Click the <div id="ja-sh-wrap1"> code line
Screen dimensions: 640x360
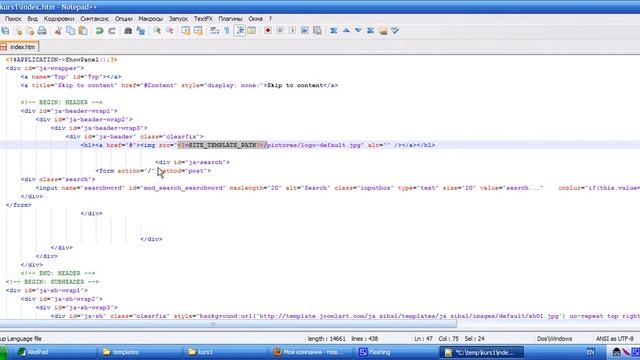click(x=47, y=290)
